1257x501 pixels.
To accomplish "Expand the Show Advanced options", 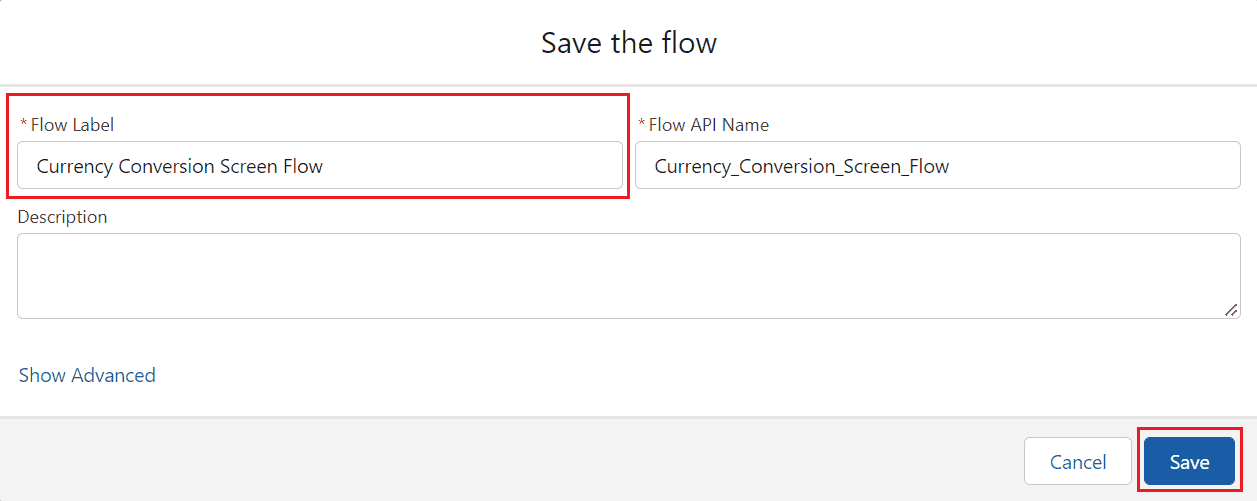I will pyautogui.click(x=87, y=375).
